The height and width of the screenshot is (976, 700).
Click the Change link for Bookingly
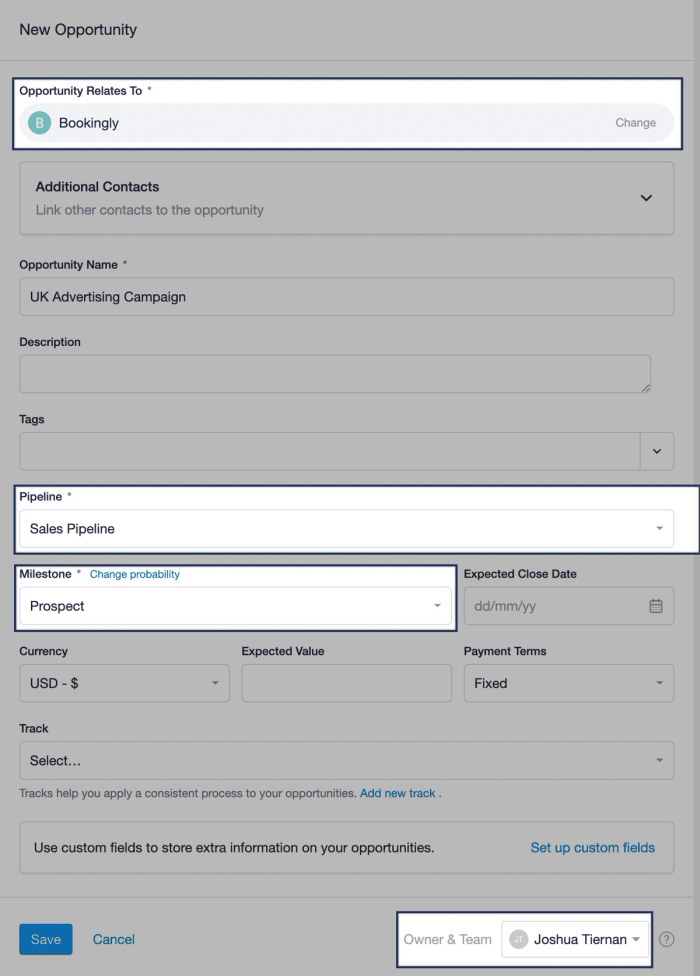tap(635, 123)
